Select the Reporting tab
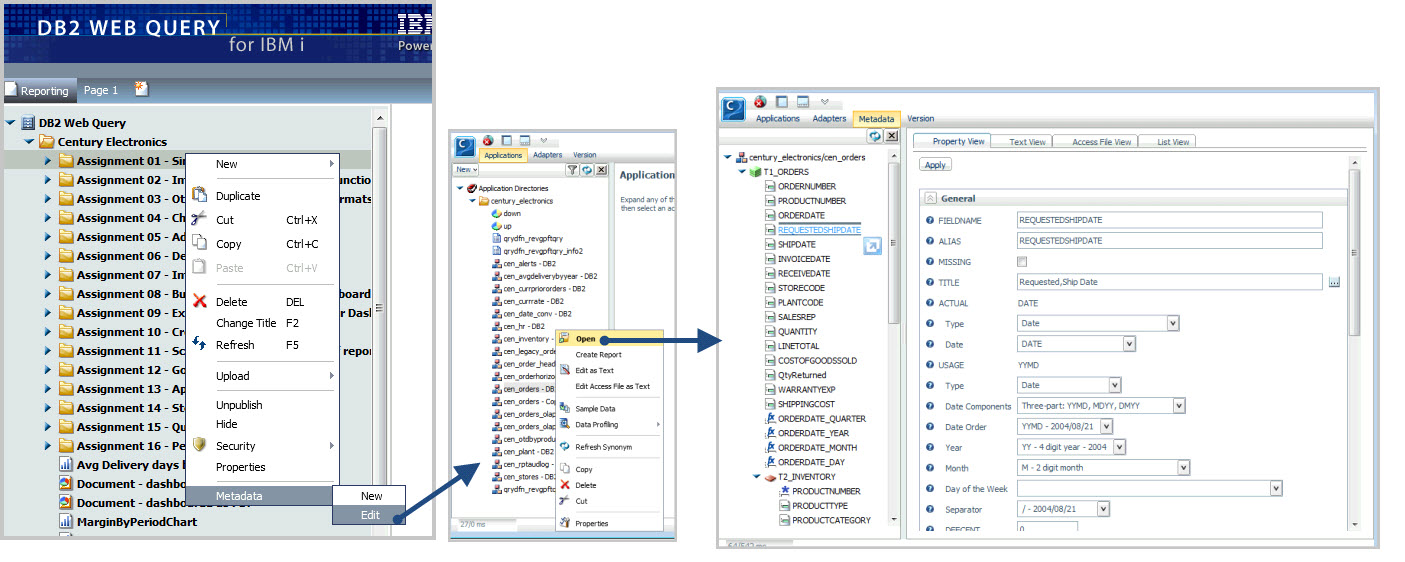The image size is (1405, 562). 38,90
